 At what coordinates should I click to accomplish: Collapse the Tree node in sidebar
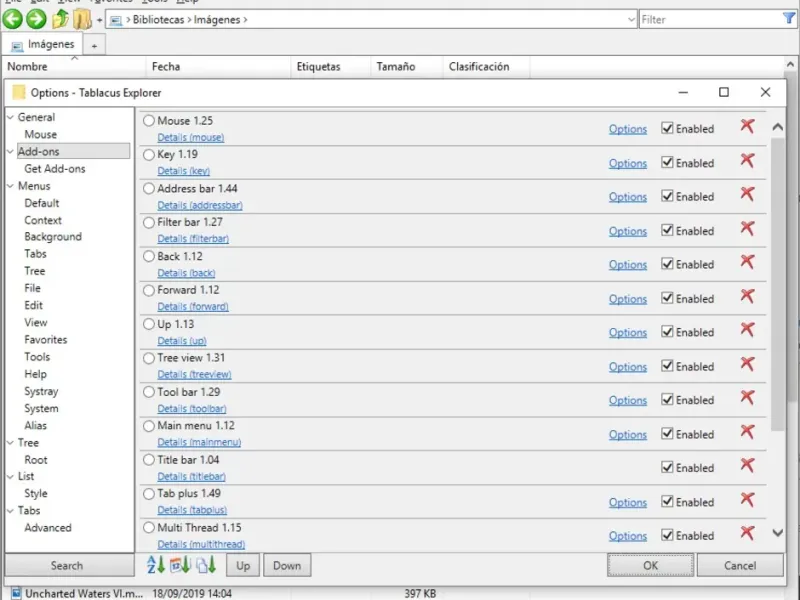10,443
